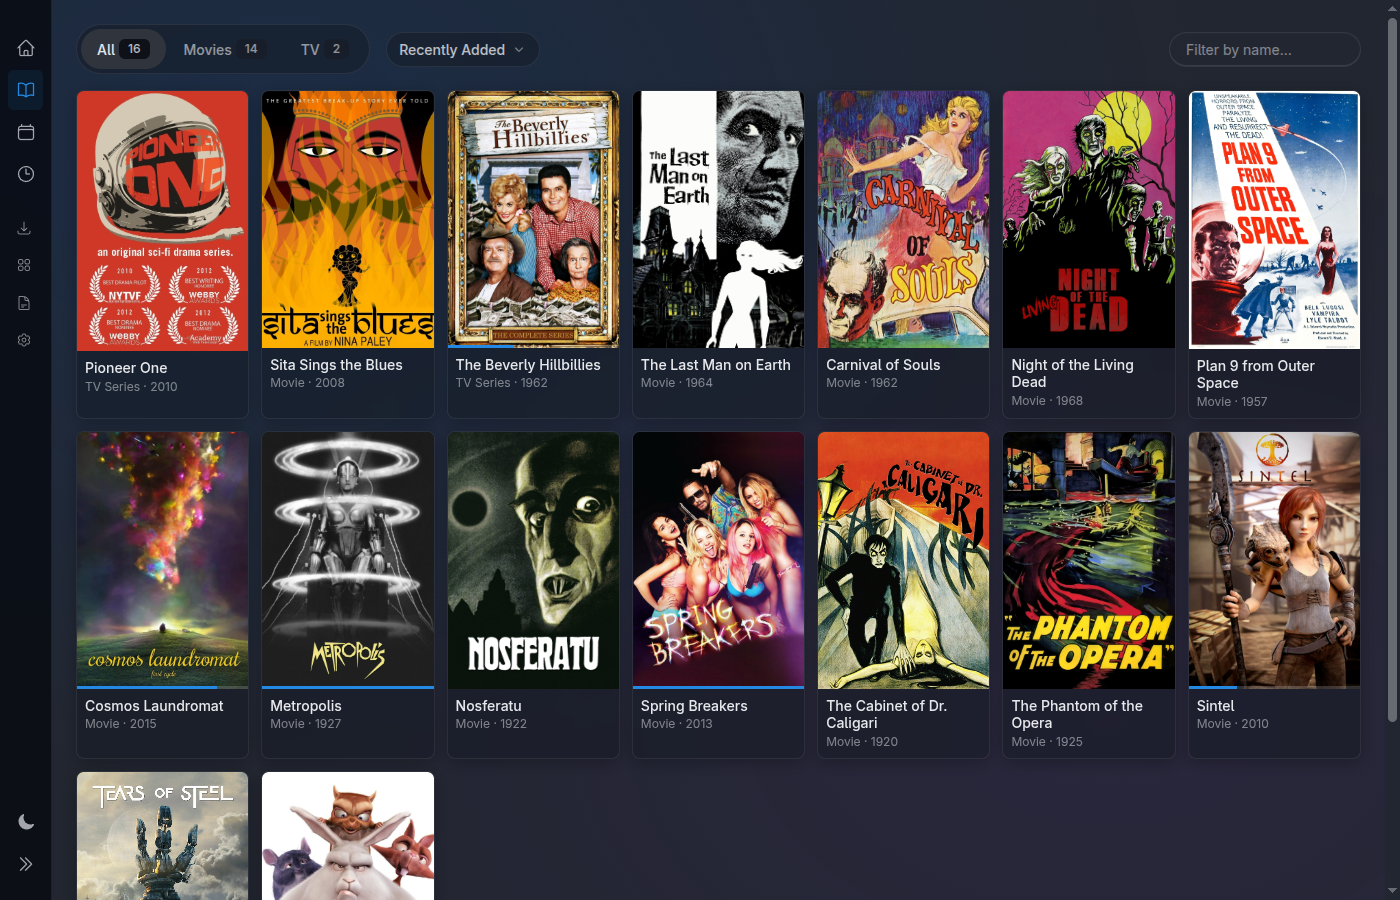Open Nosferatu poster
The image size is (1400, 900).
pyautogui.click(x=533, y=560)
